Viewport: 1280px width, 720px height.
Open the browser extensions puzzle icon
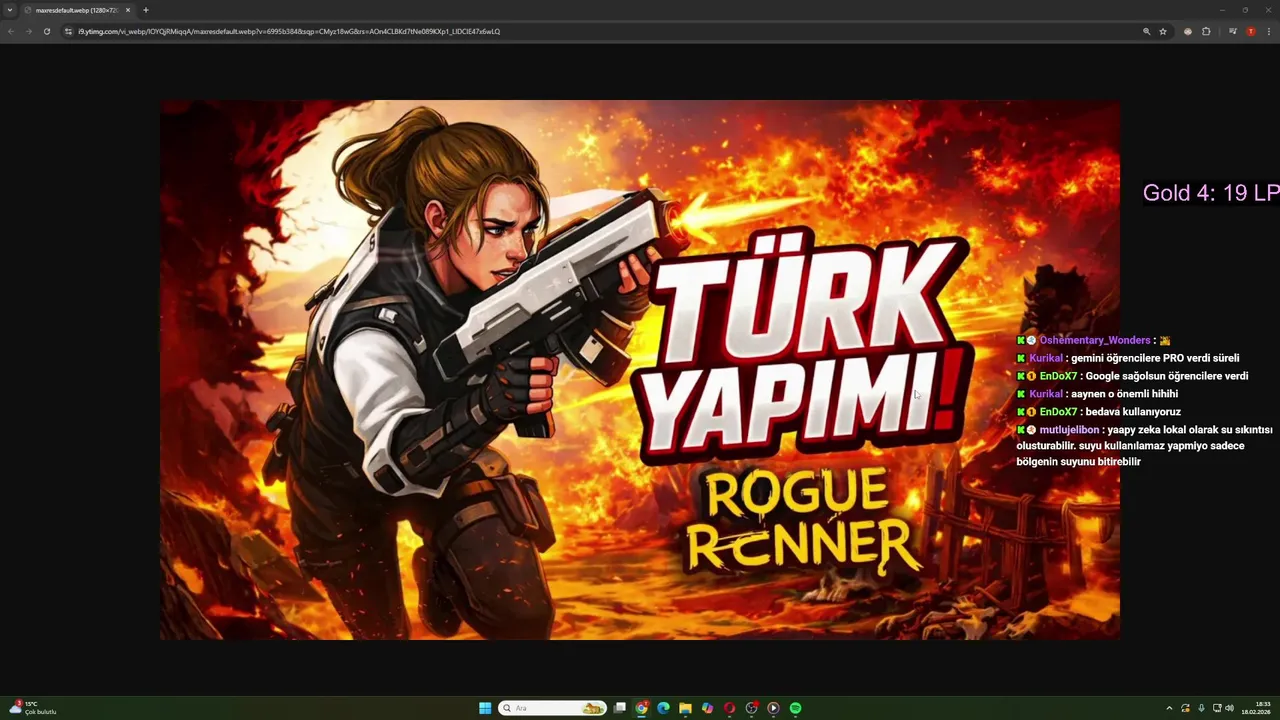(x=1206, y=31)
